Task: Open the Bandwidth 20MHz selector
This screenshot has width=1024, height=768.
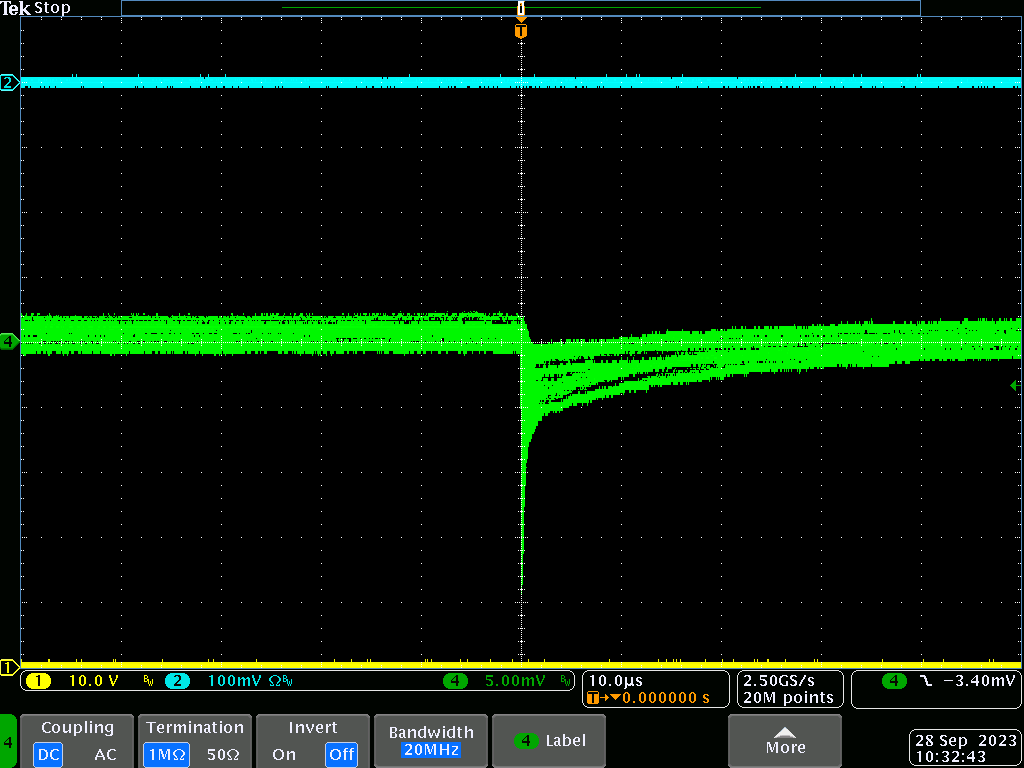Action: (x=430, y=741)
